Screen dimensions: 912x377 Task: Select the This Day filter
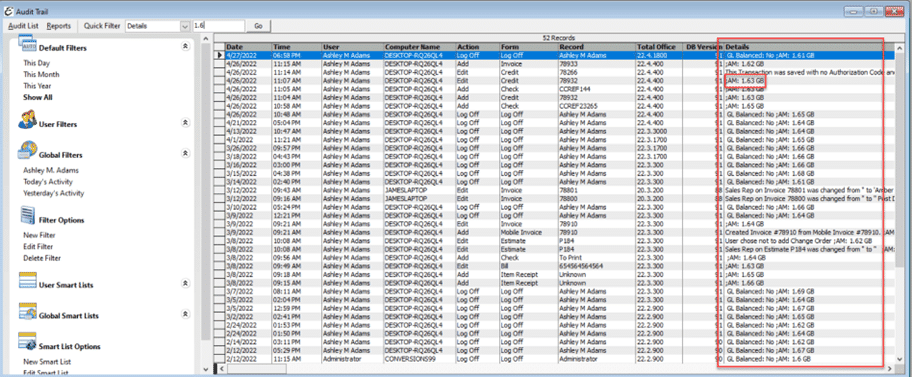[37, 63]
